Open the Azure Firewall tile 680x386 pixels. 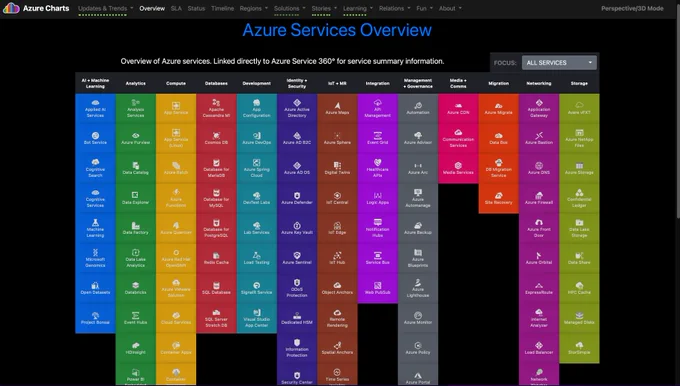point(539,198)
